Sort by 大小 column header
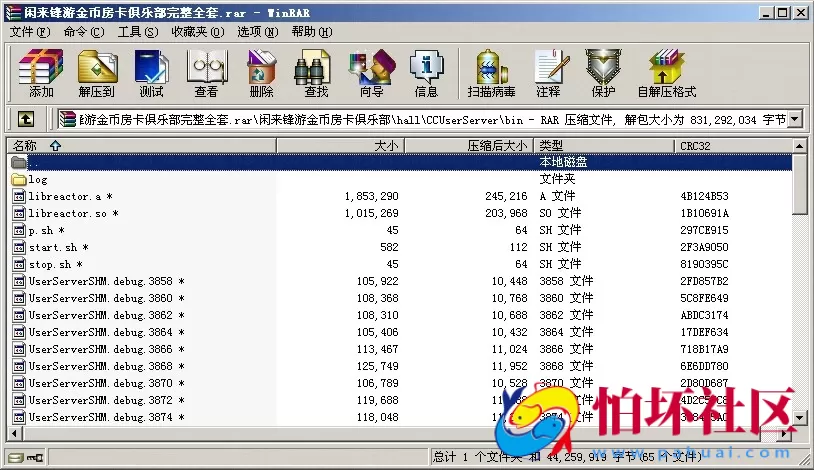This screenshot has height=470, width=814. (x=341, y=146)
